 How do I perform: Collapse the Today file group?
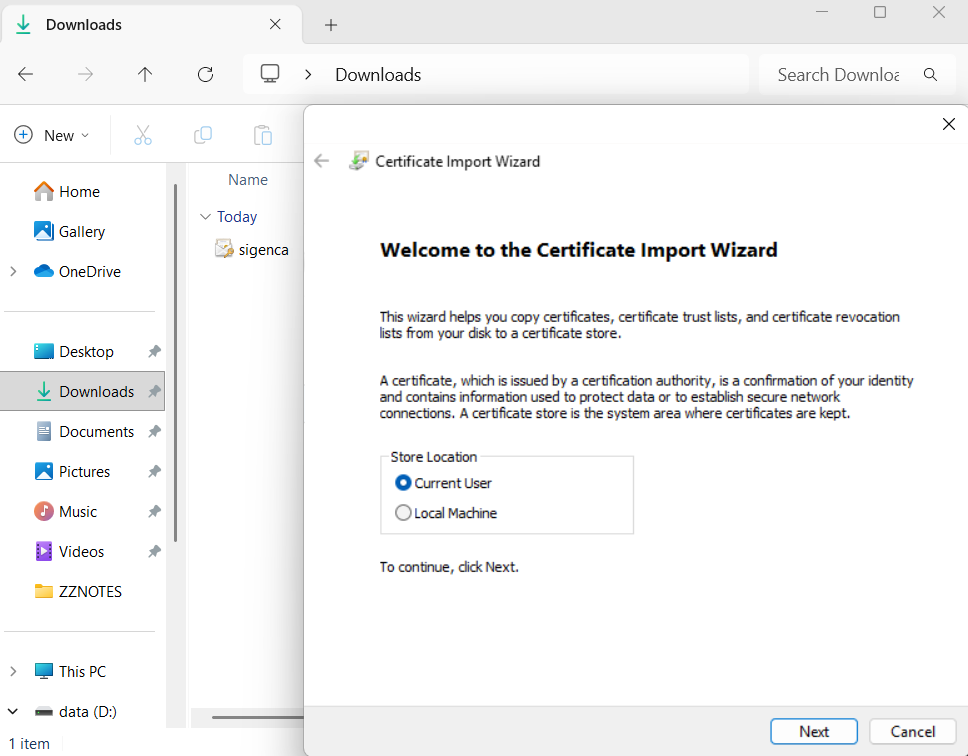coord(205,217)
